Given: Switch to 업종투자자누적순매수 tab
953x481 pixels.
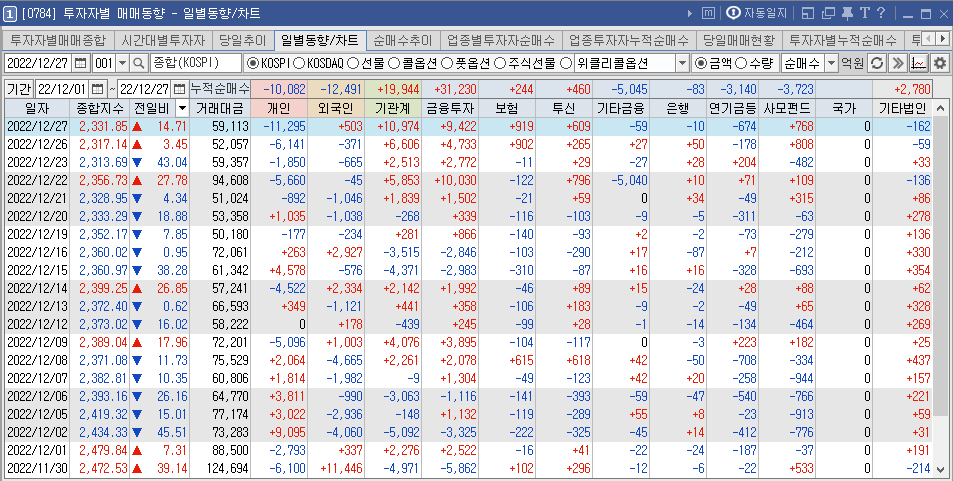Looking at the screenshot, I should click(629, 41).
